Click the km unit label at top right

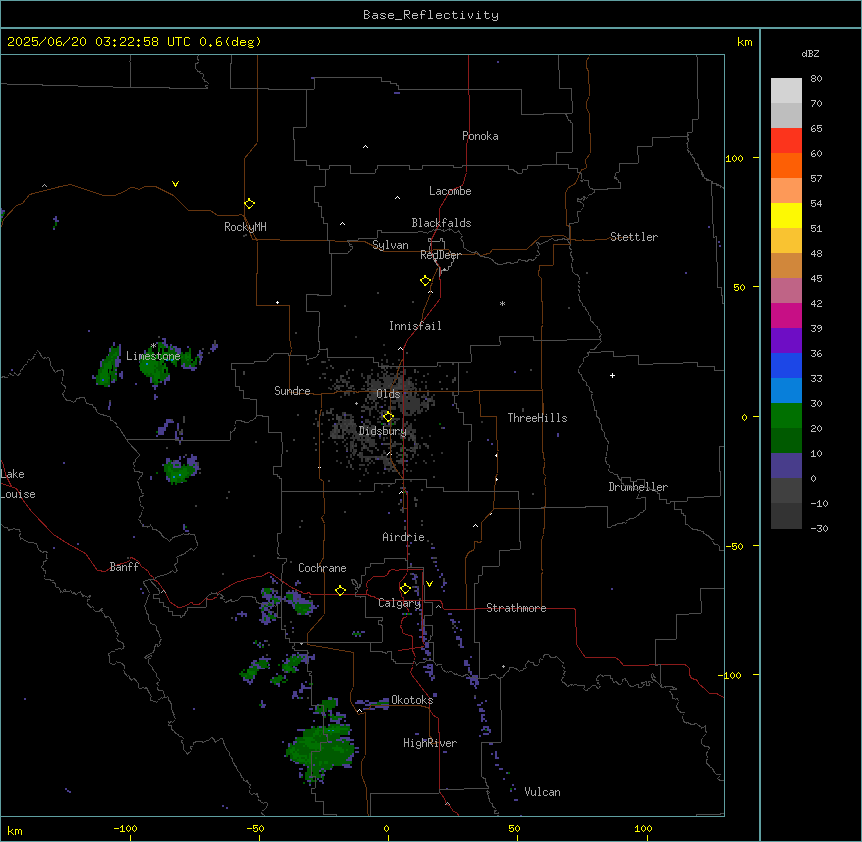(x=744, y=42)
